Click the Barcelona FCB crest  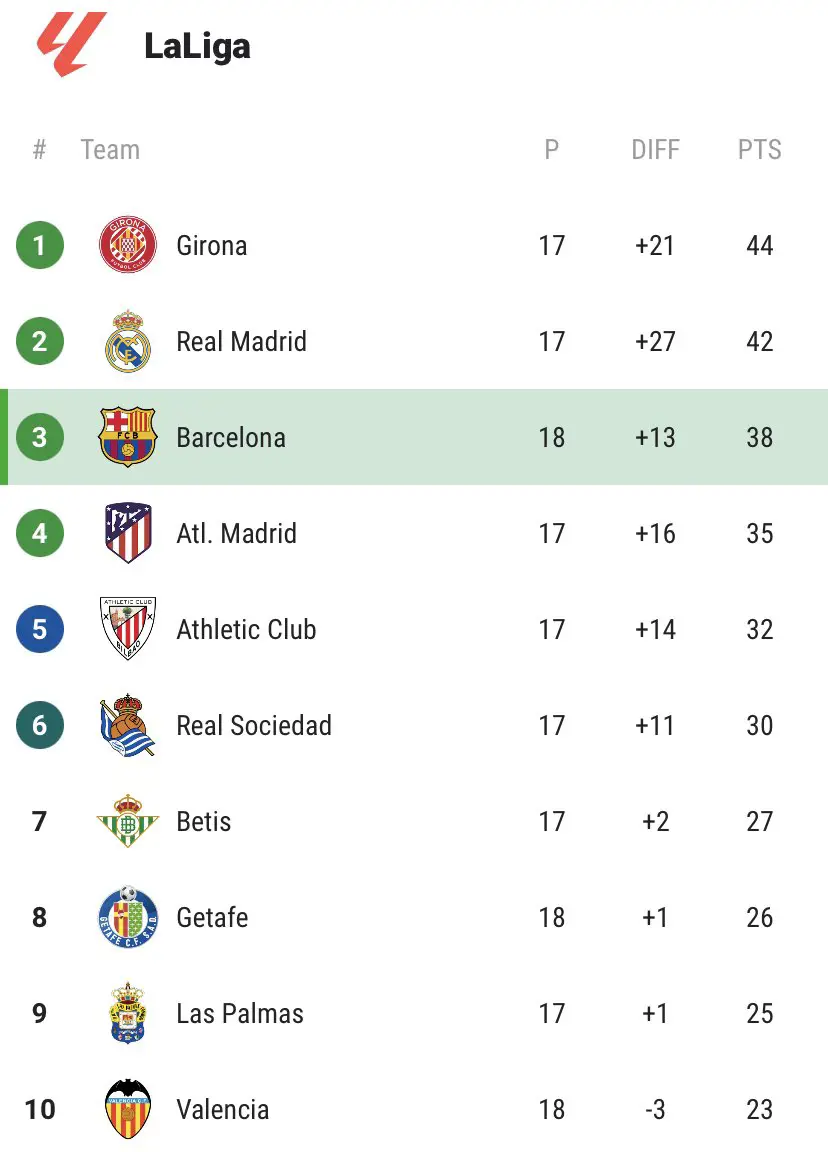click(x=128, y=437)
